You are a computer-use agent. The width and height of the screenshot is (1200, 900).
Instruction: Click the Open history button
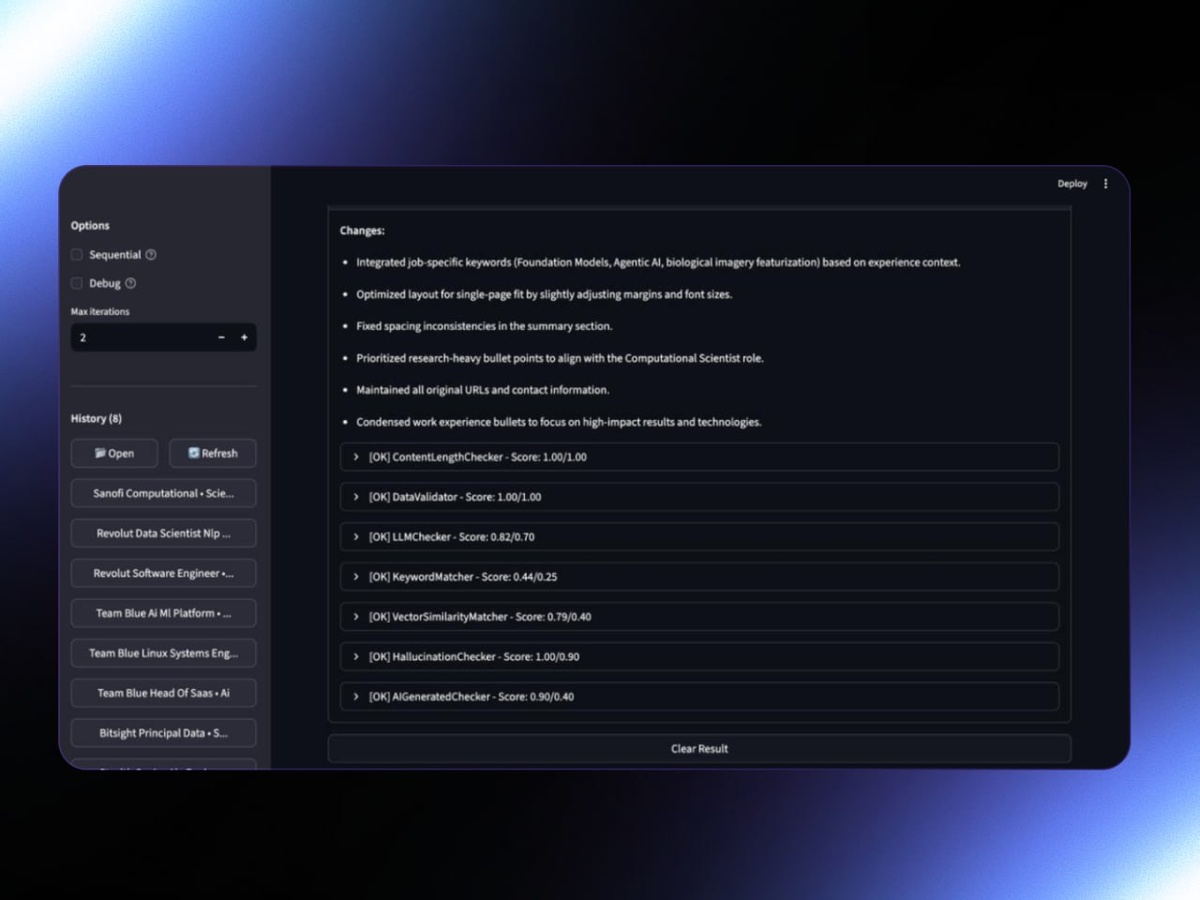point(114,453)
